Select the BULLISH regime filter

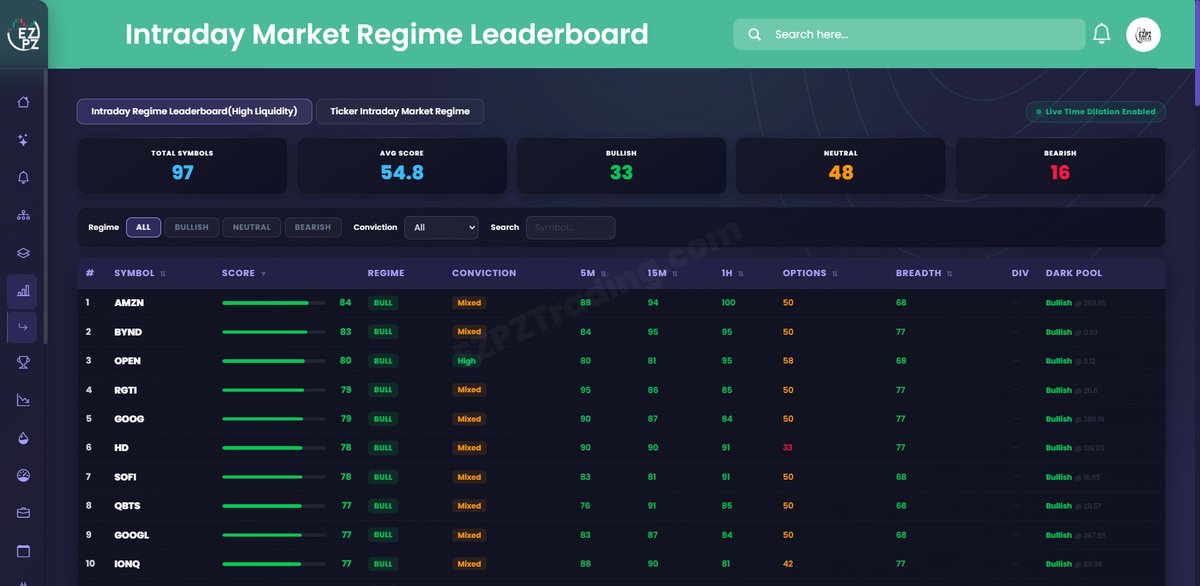(192, 227)
